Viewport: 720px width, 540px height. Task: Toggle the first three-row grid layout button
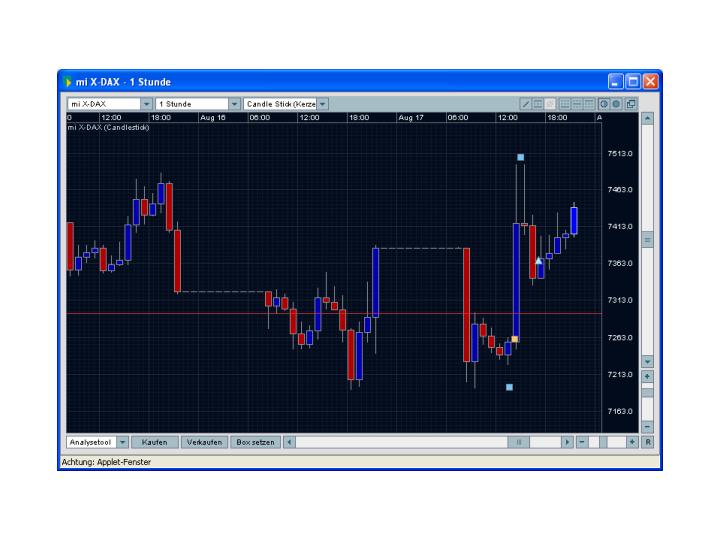click(565, 104)
